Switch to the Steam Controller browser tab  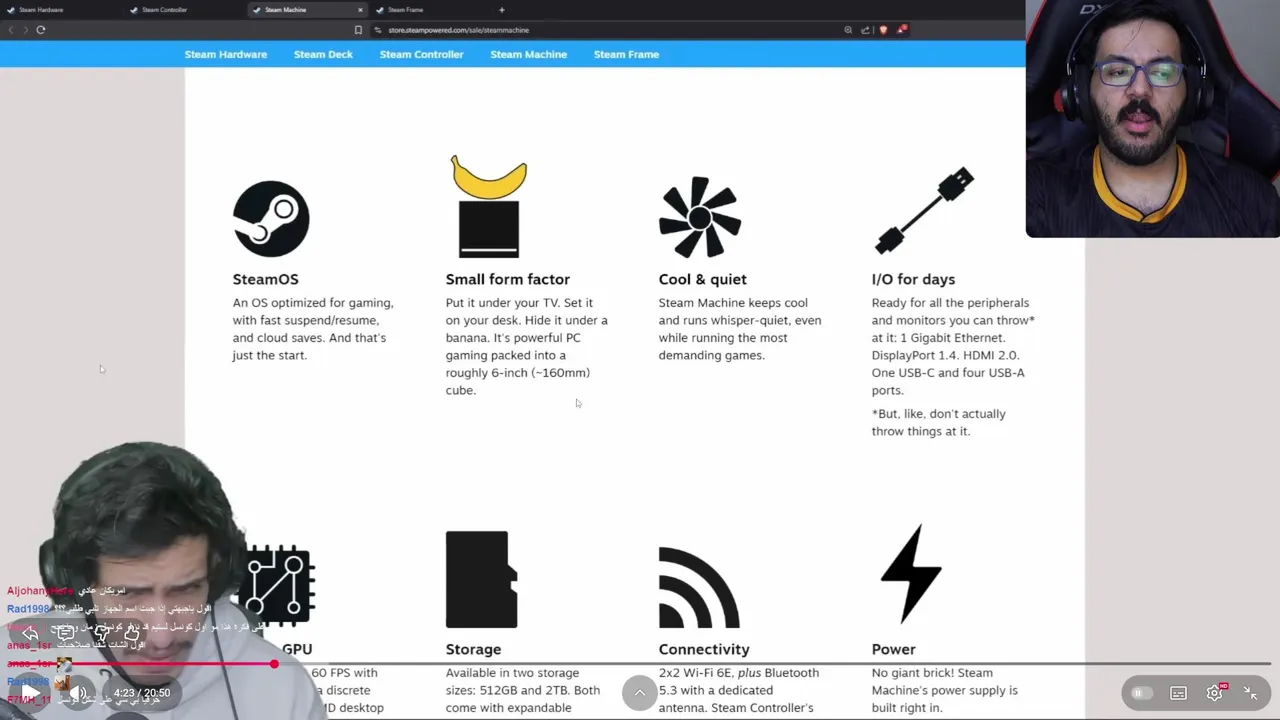185,10
